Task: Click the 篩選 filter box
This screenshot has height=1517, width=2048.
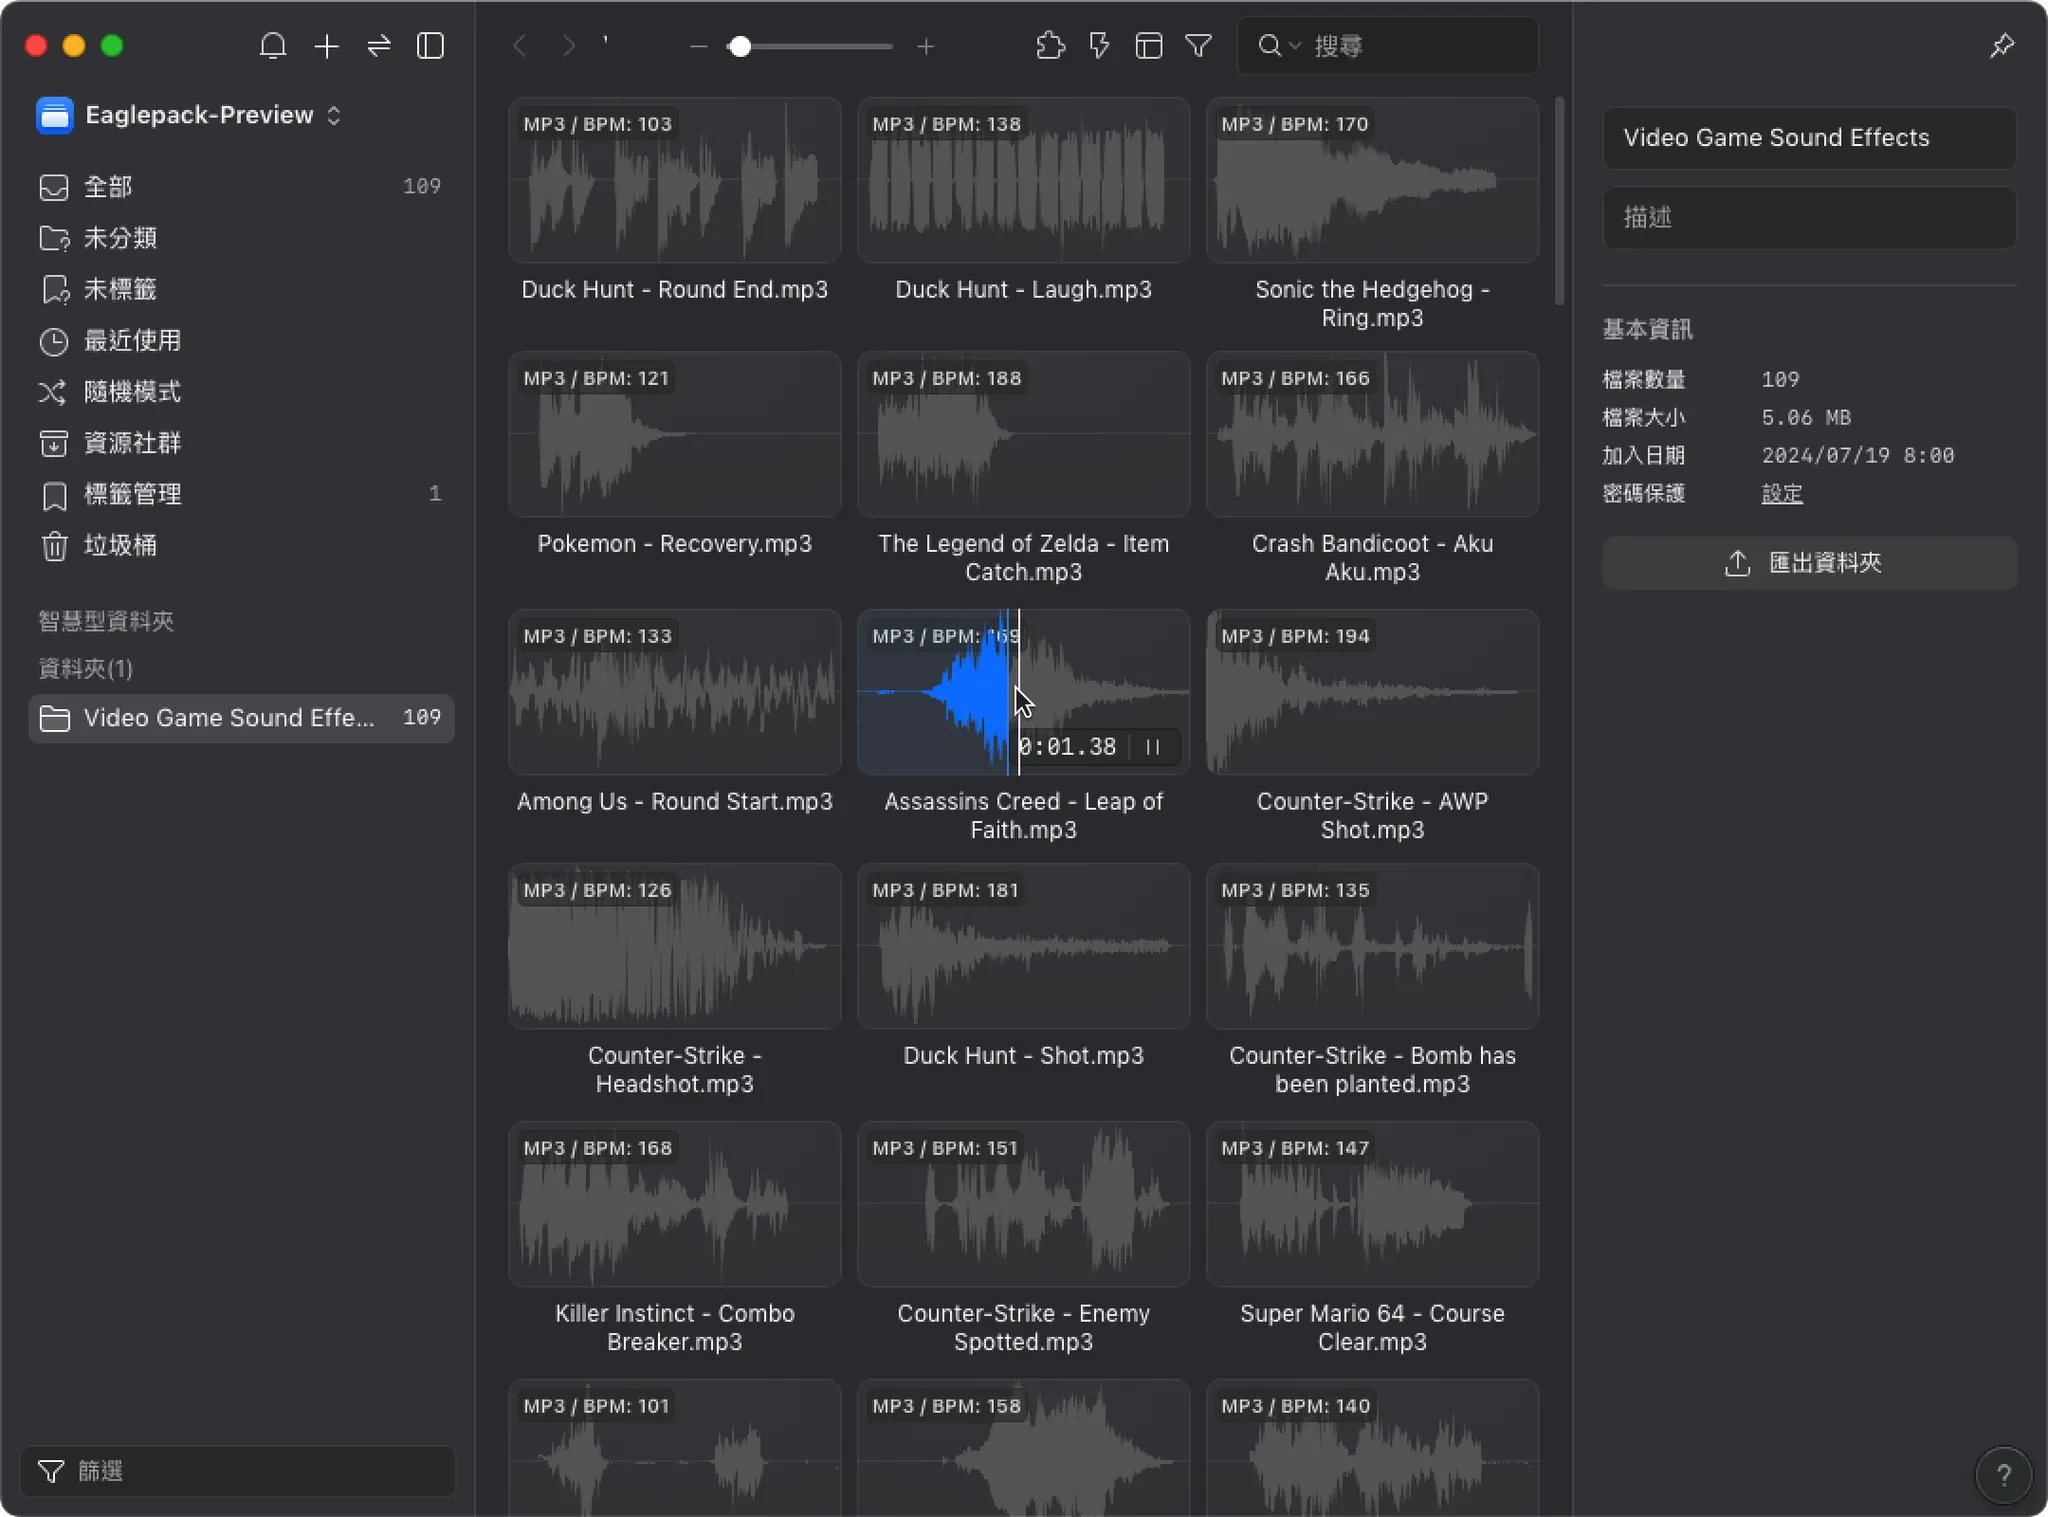Action: coord(238,1471)
